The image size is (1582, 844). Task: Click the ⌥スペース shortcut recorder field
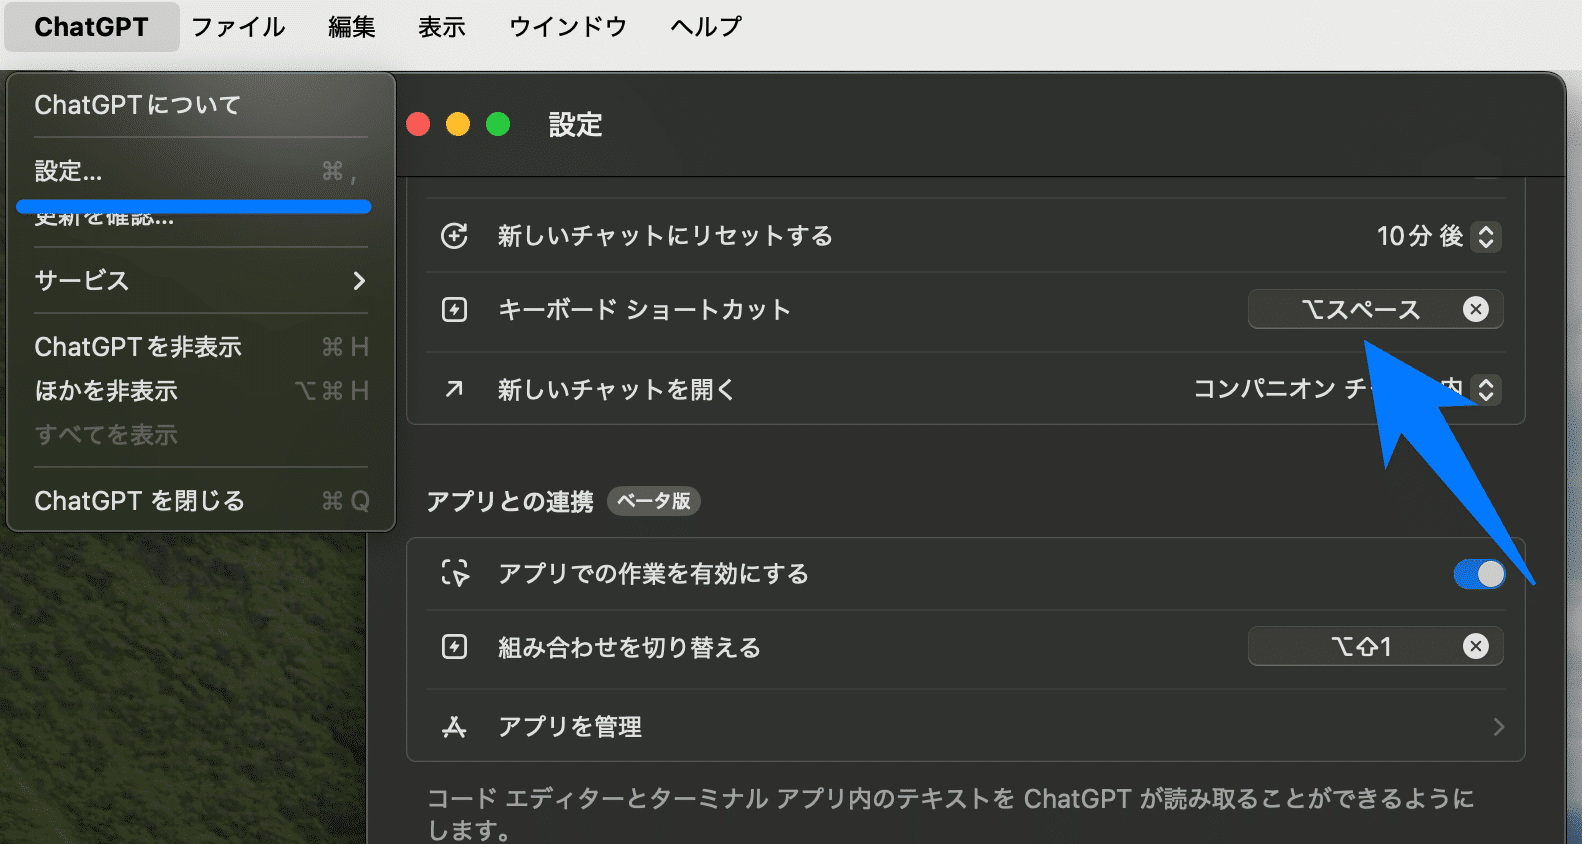(x=1358, y=310)
